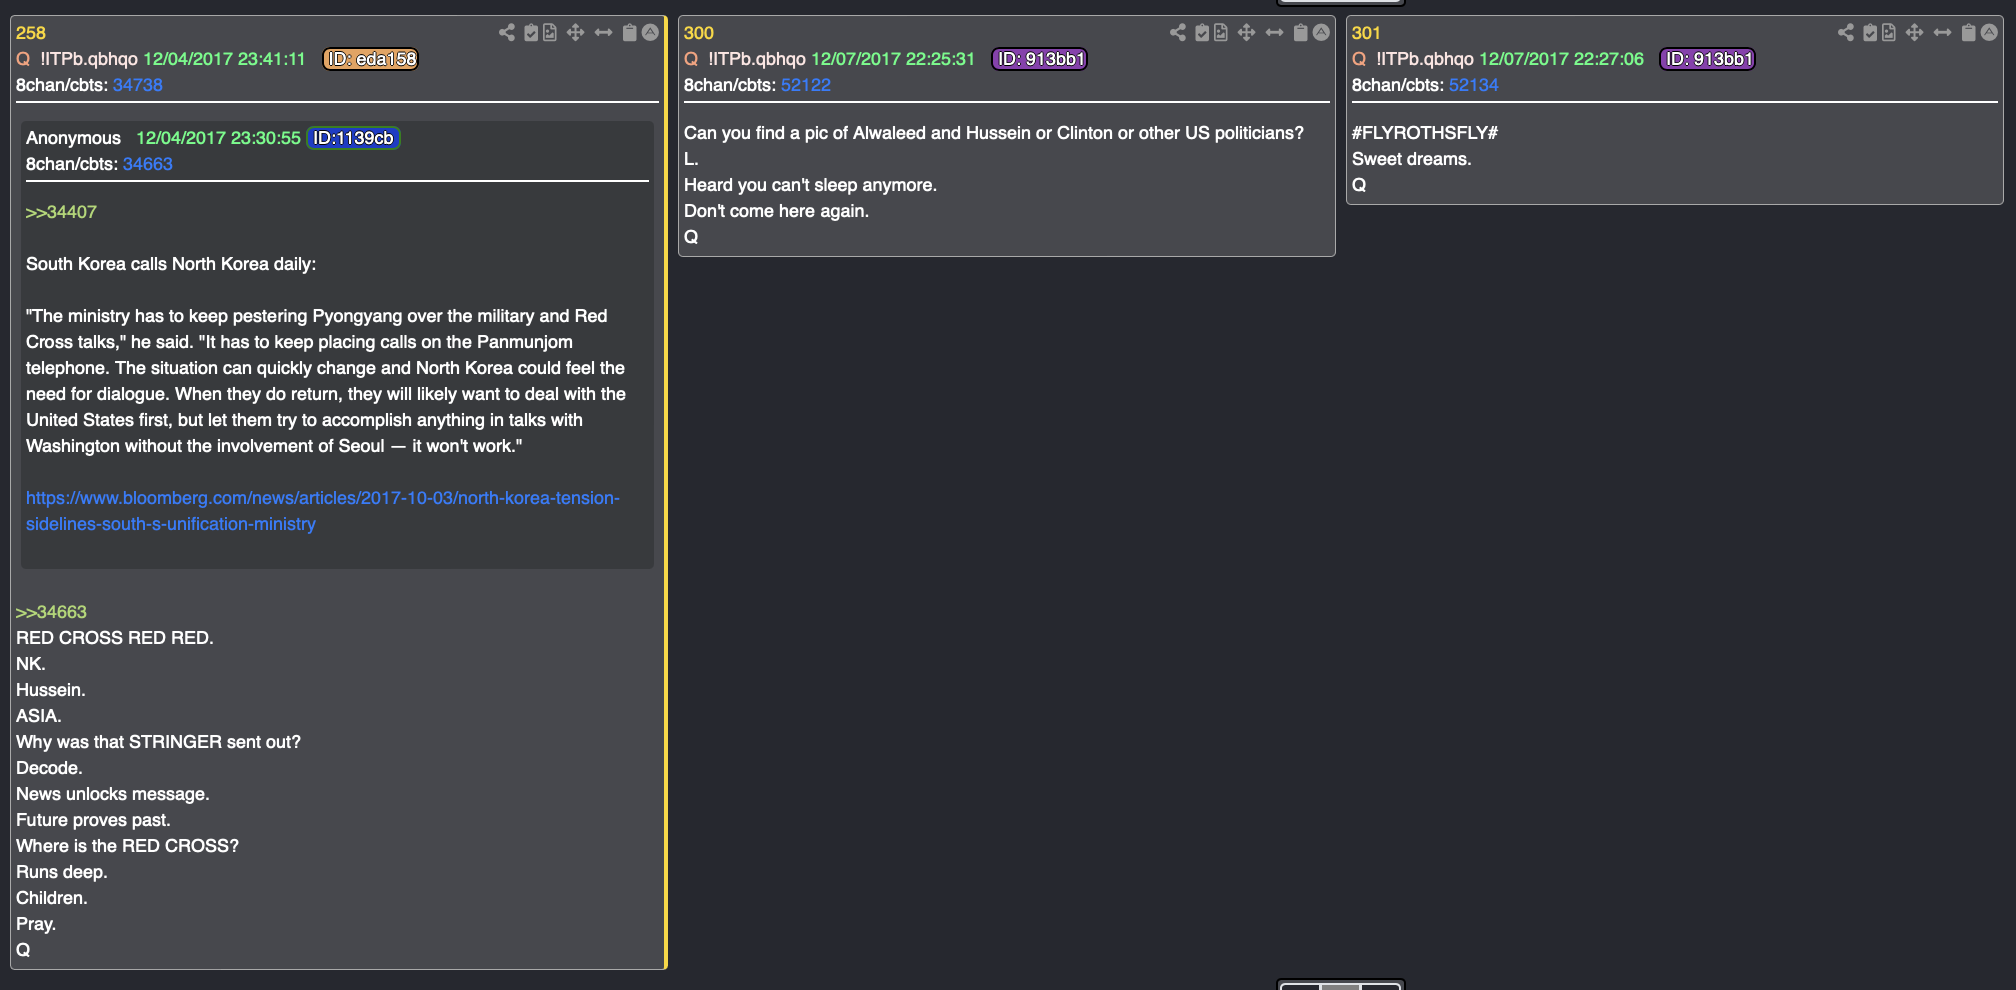Click the four-way move arrows icon on post 300
Viewport: 2016px width, 990px height.
[1246, 33]
